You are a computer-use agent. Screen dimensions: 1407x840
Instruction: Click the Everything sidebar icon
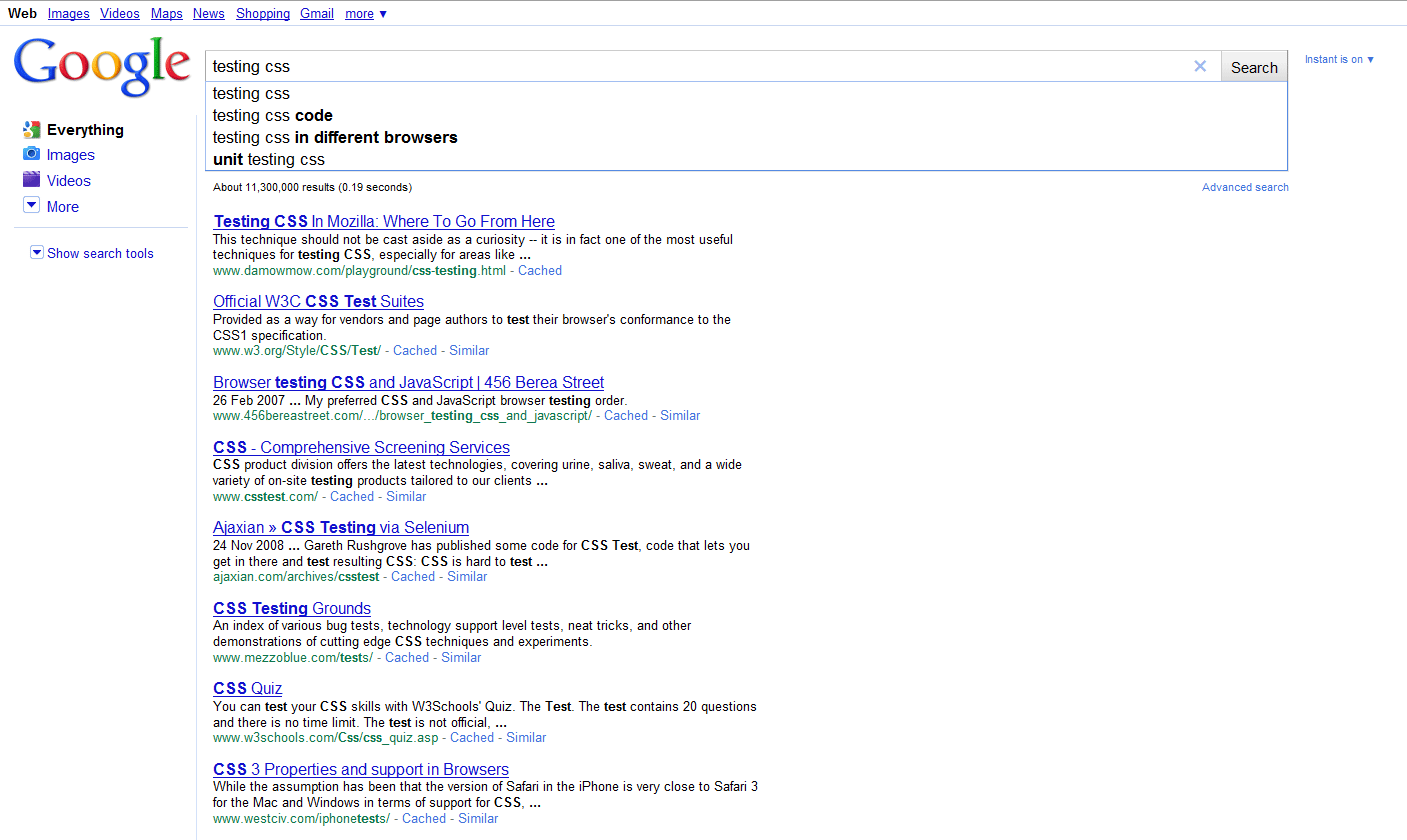(31, 129)
